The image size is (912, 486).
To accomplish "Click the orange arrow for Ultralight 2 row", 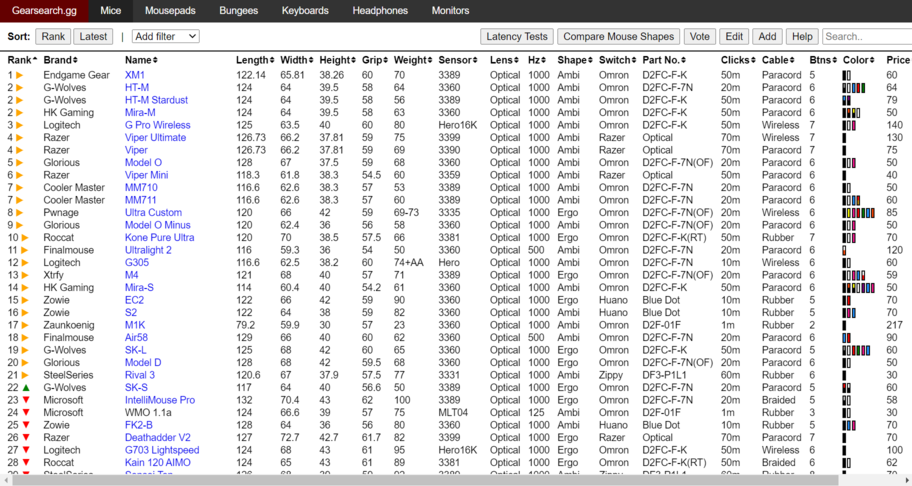I will 25,250.
